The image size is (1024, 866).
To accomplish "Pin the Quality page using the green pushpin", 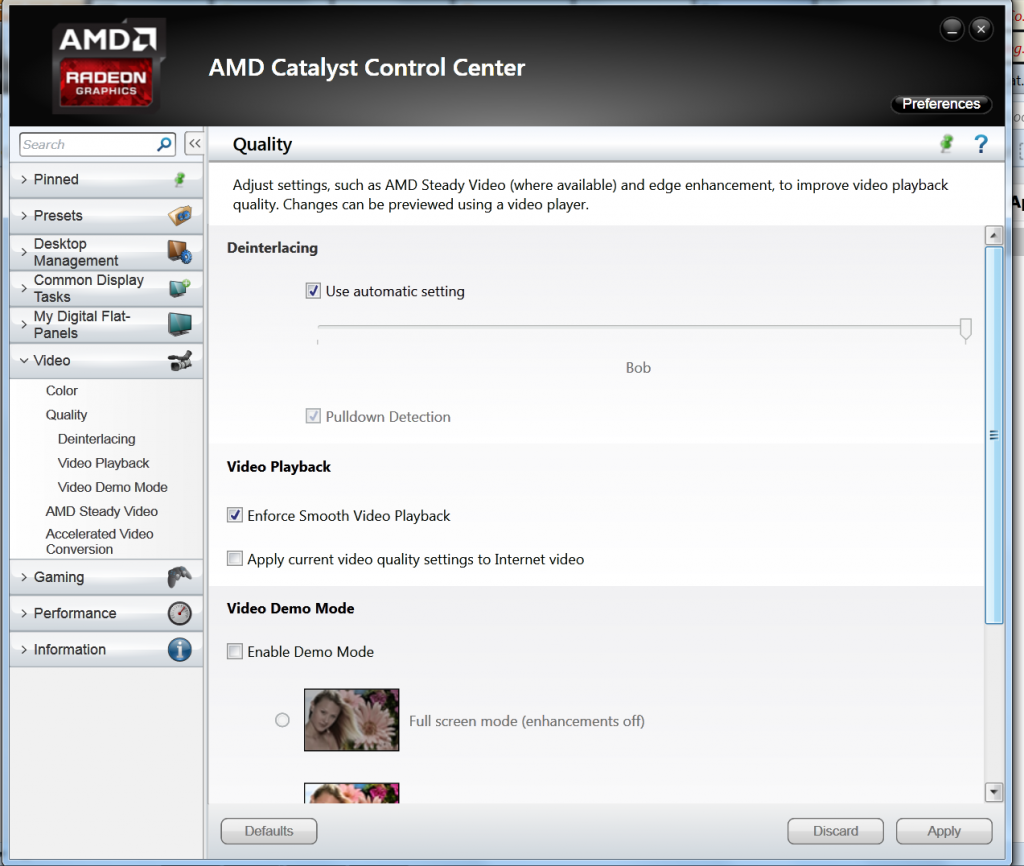I will pos(946,144).
